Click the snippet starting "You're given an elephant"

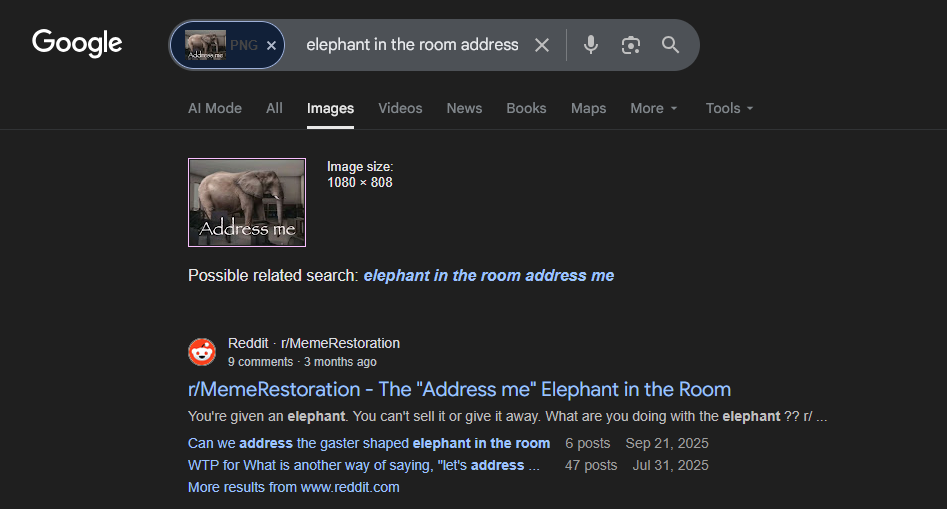coord(507,417)
